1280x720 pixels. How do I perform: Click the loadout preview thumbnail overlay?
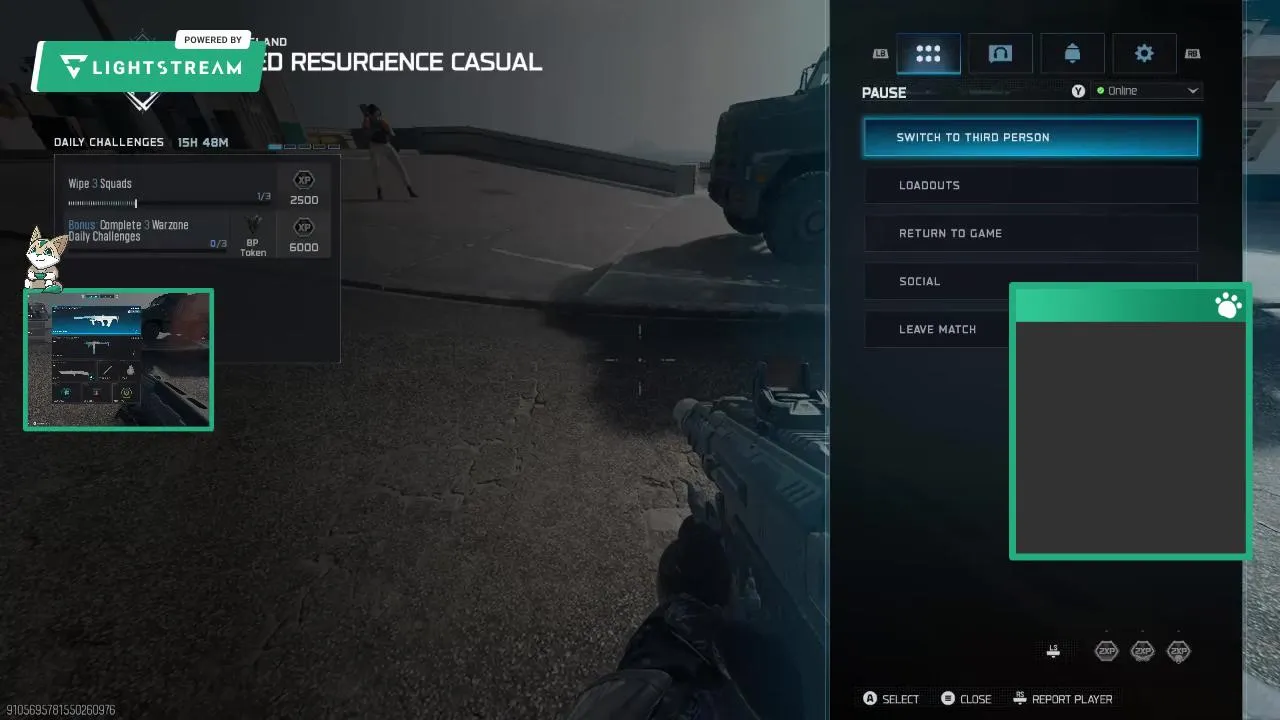click(118, 359)
